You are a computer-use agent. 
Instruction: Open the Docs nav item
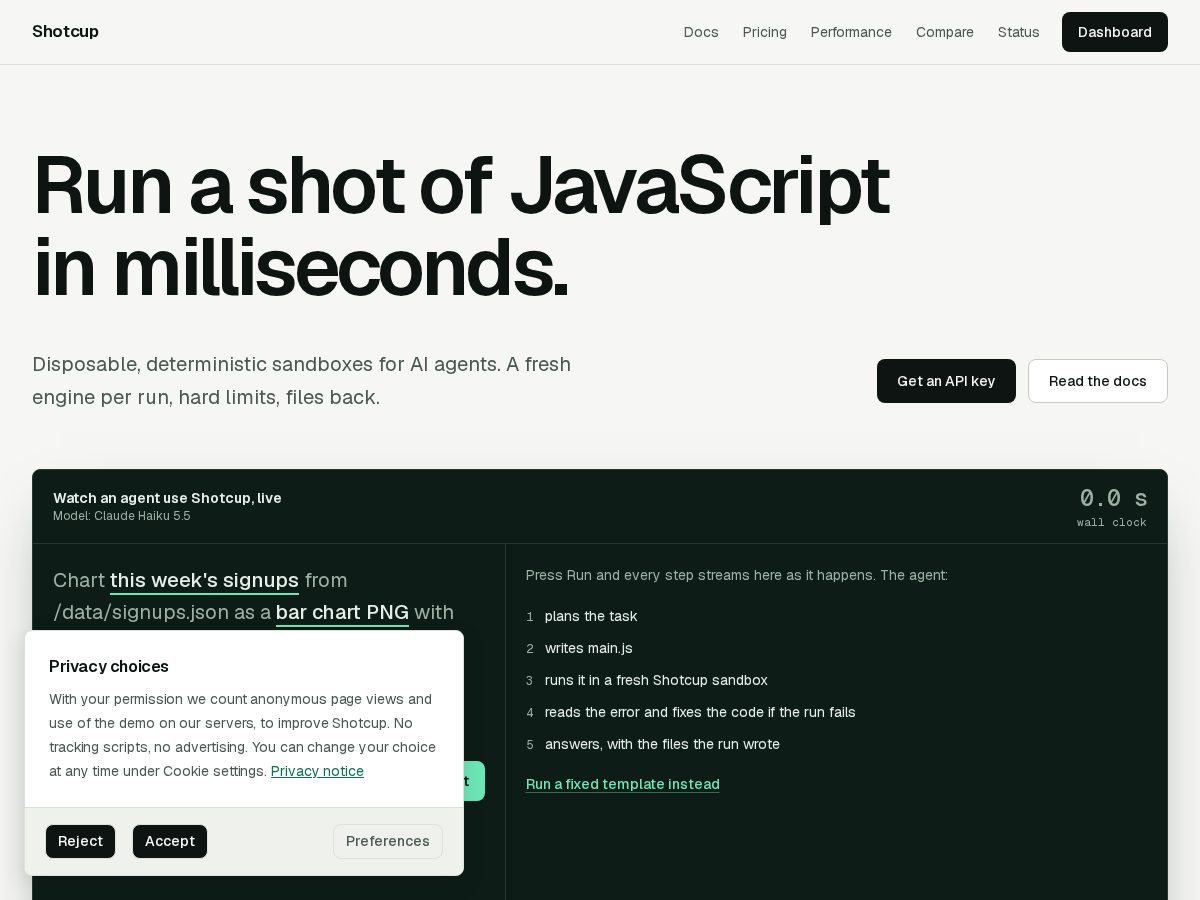click(701, 32)
